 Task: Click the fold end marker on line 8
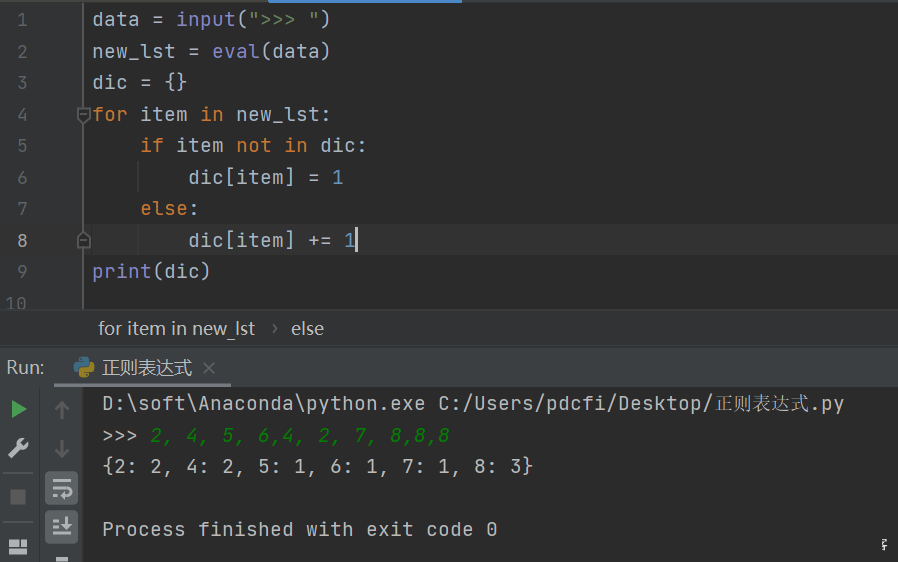coord(84,240)
